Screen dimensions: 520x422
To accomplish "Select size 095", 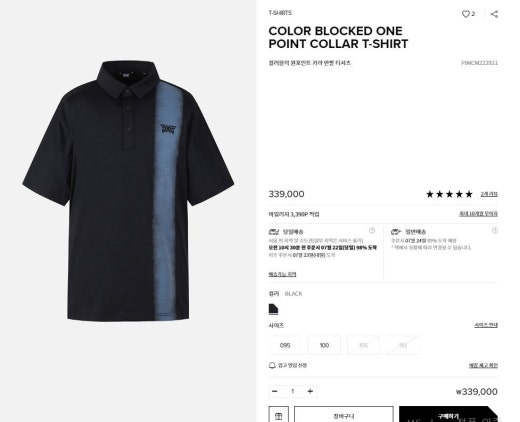I will [285, 345].
